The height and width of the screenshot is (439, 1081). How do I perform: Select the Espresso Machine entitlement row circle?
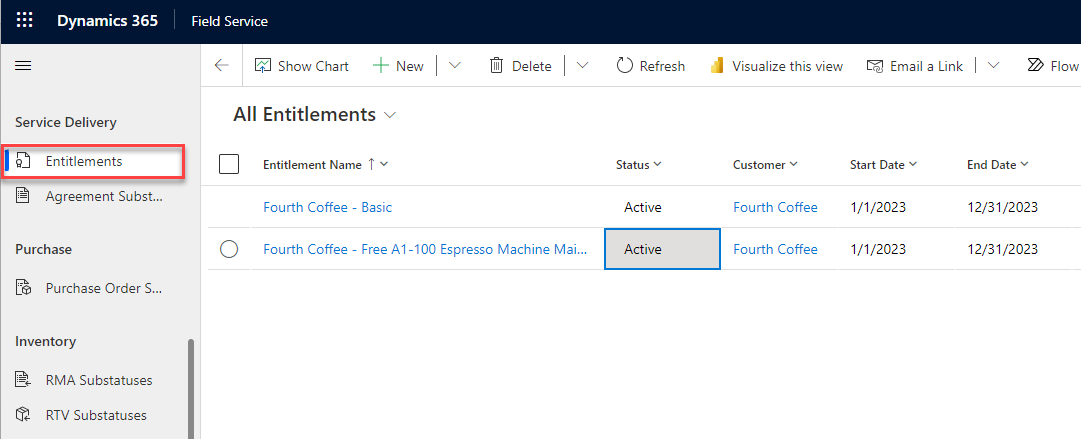click(229, 249)
